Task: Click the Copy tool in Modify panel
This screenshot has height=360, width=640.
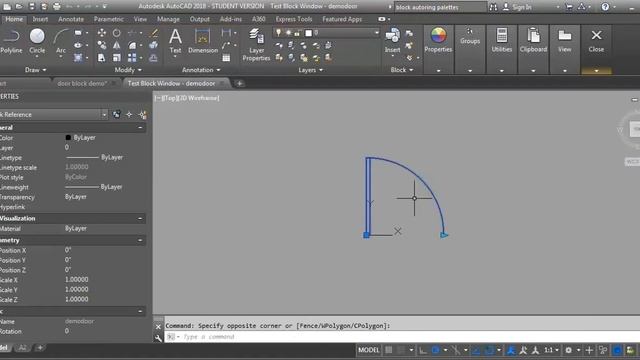Action: click(102, 45)
